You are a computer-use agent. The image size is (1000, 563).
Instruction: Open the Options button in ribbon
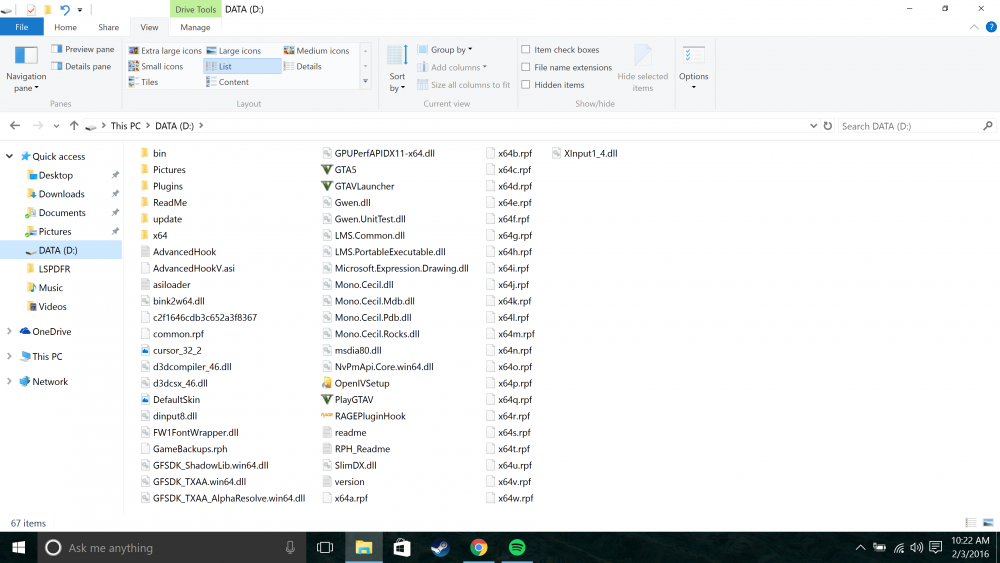coord(693,68)
